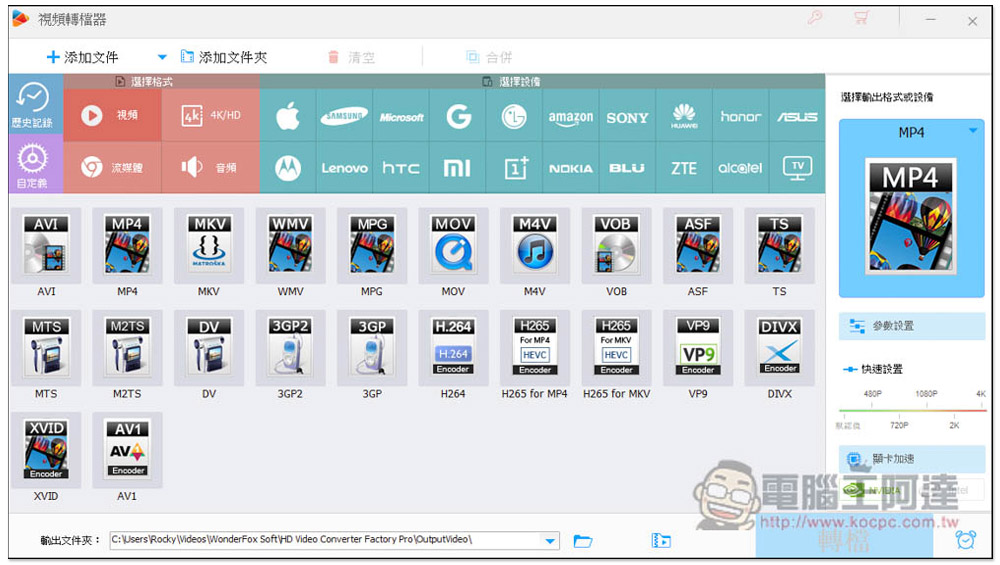Screen dimensions: 1000x565
Task: Select the M4V format icon
Action: pyautogui.click(x=534, y=246)
